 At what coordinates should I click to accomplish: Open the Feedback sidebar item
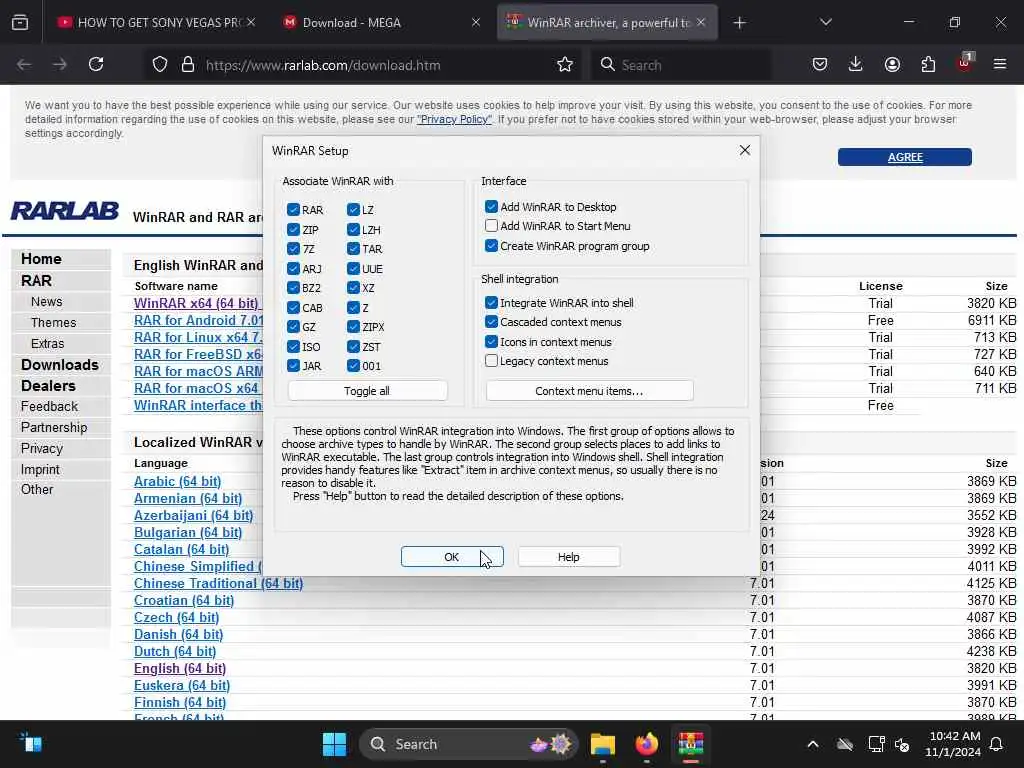49,406
